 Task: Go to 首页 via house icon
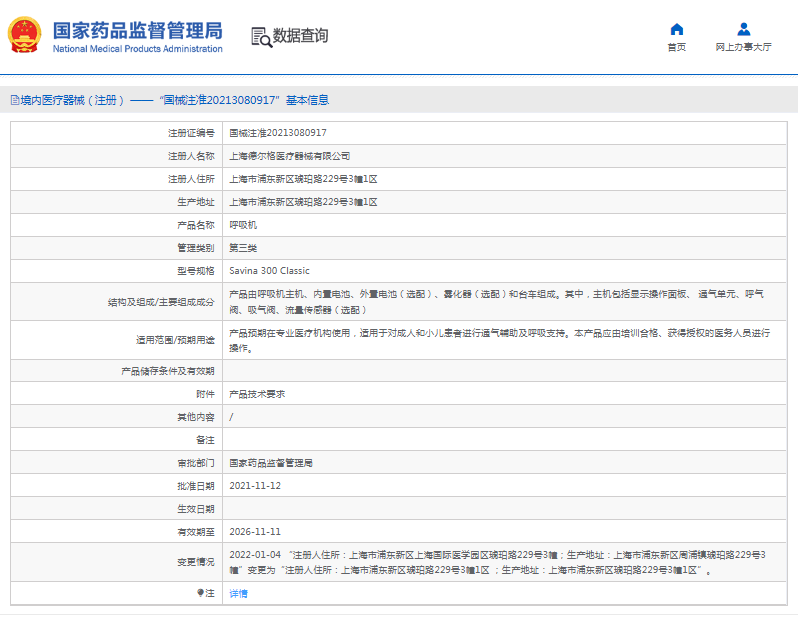tap(676, 29)
